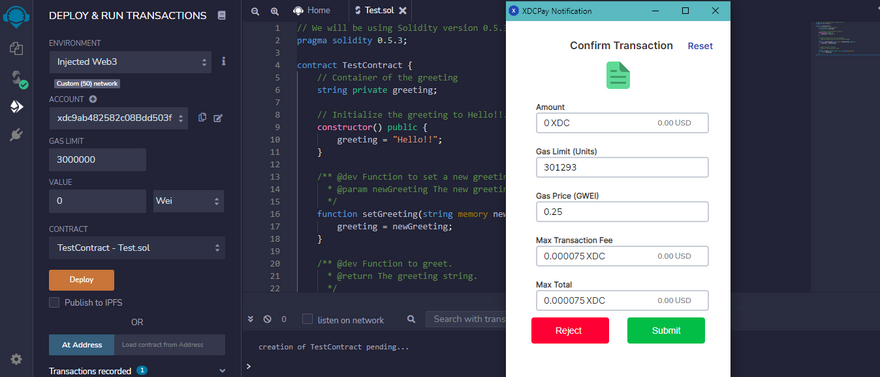Click XDCPay Amount field
880x377 pixels.
click(622, 123)
